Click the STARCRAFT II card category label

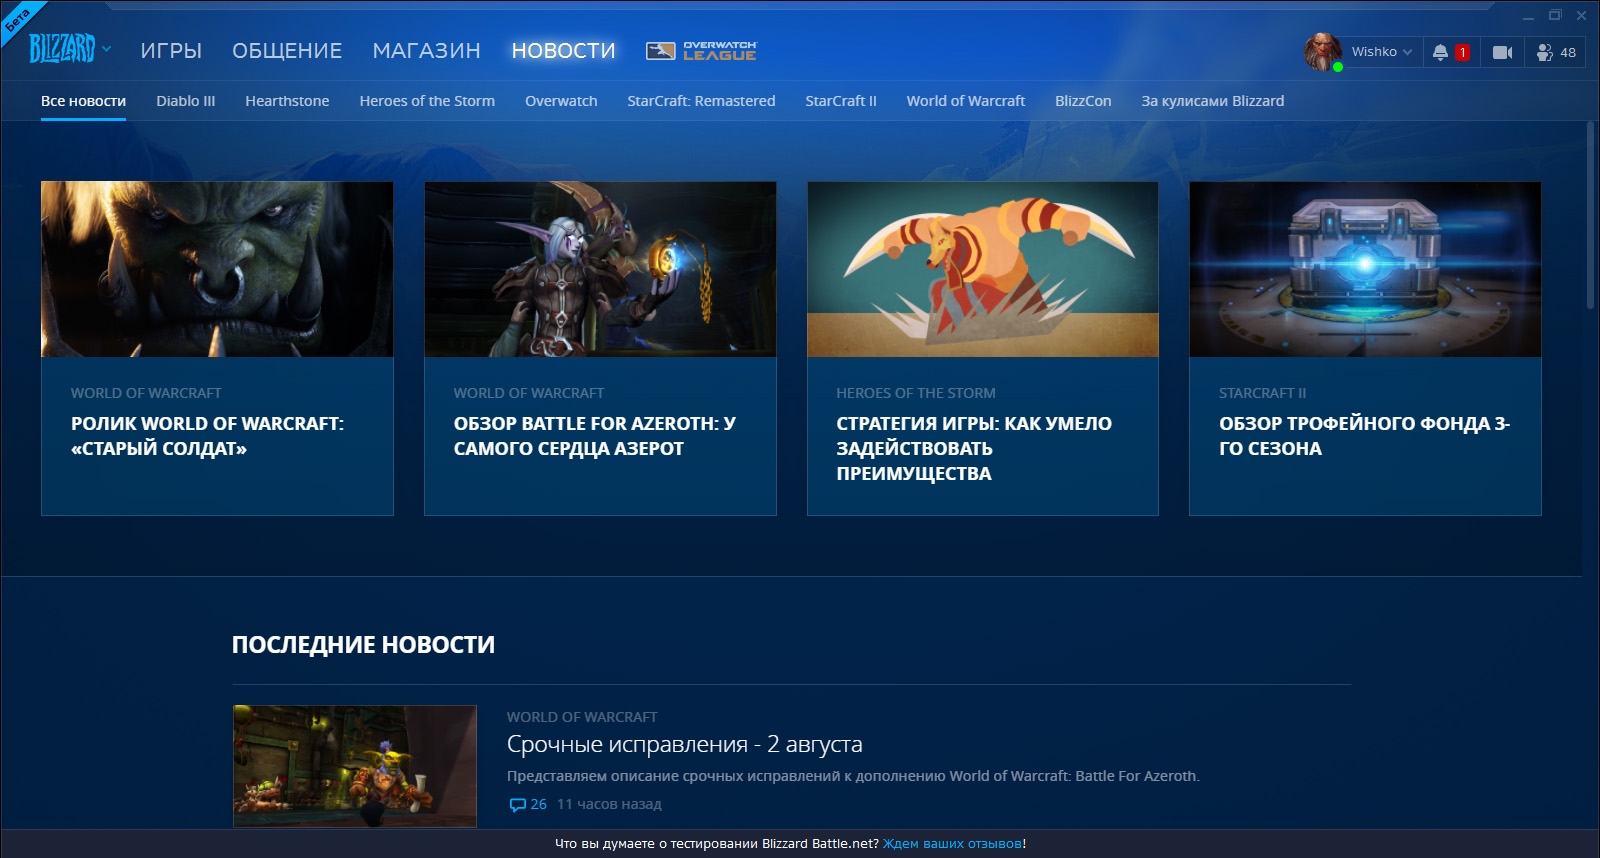click(1262, 393)
